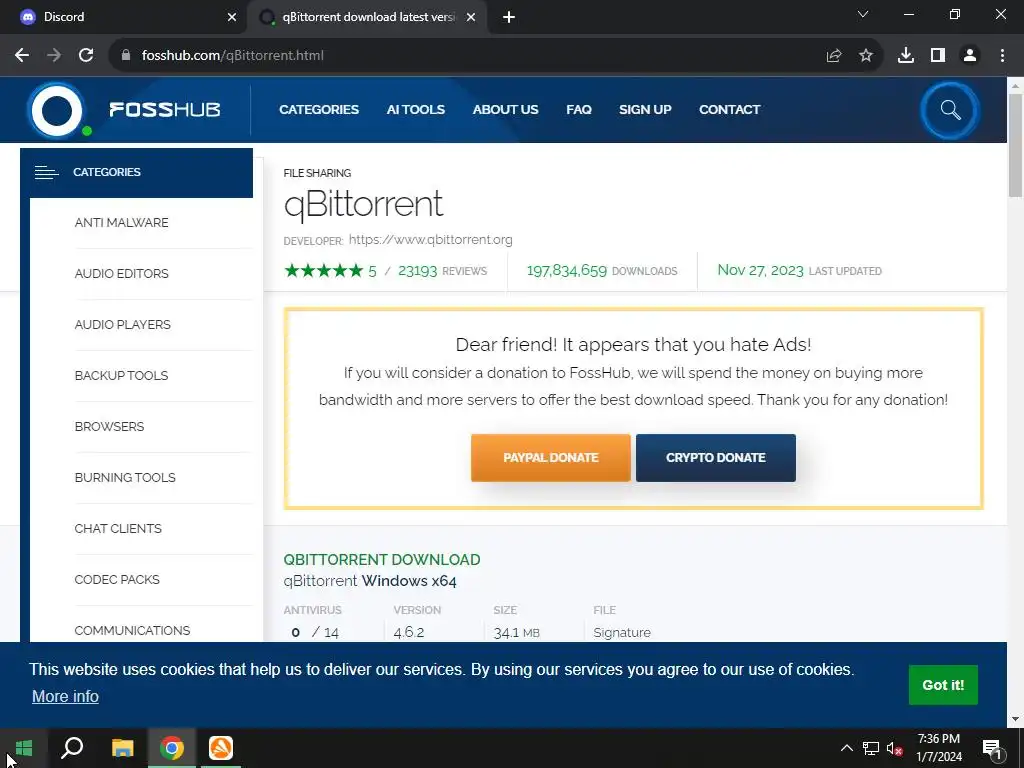1024x768 pixels.
Task: Click the Categories hamburger lines icon
Action: [x=46, y=172]
